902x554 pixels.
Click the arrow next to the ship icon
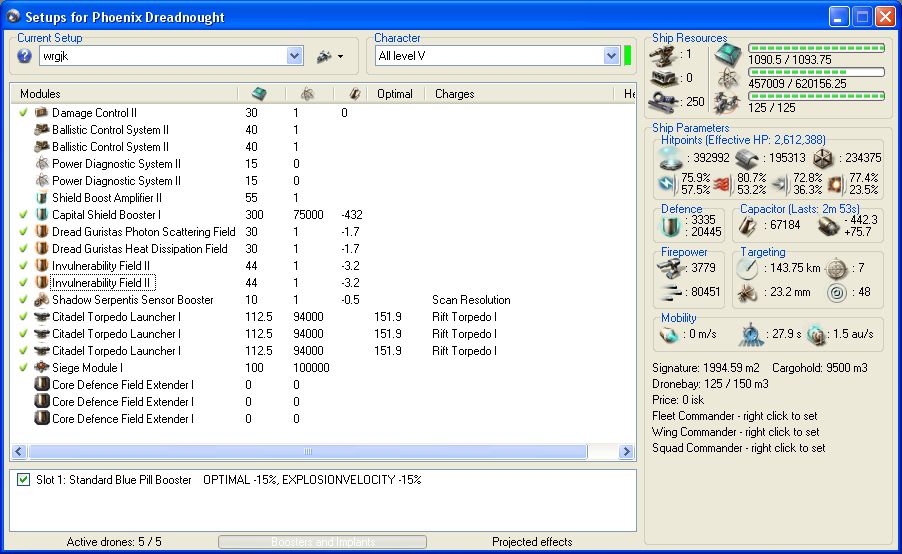340,57
